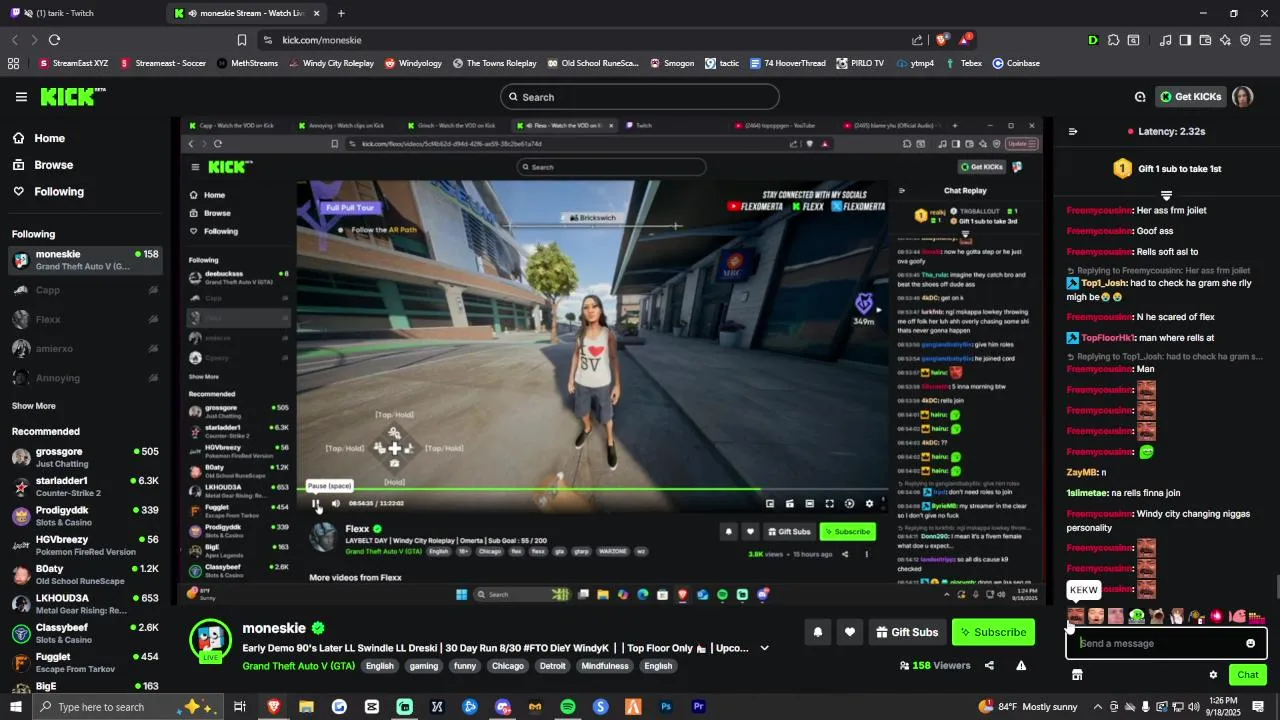
Task: Report stream with the warning triangle icon
Action: pyautogui.click(x=1021, y=665)
